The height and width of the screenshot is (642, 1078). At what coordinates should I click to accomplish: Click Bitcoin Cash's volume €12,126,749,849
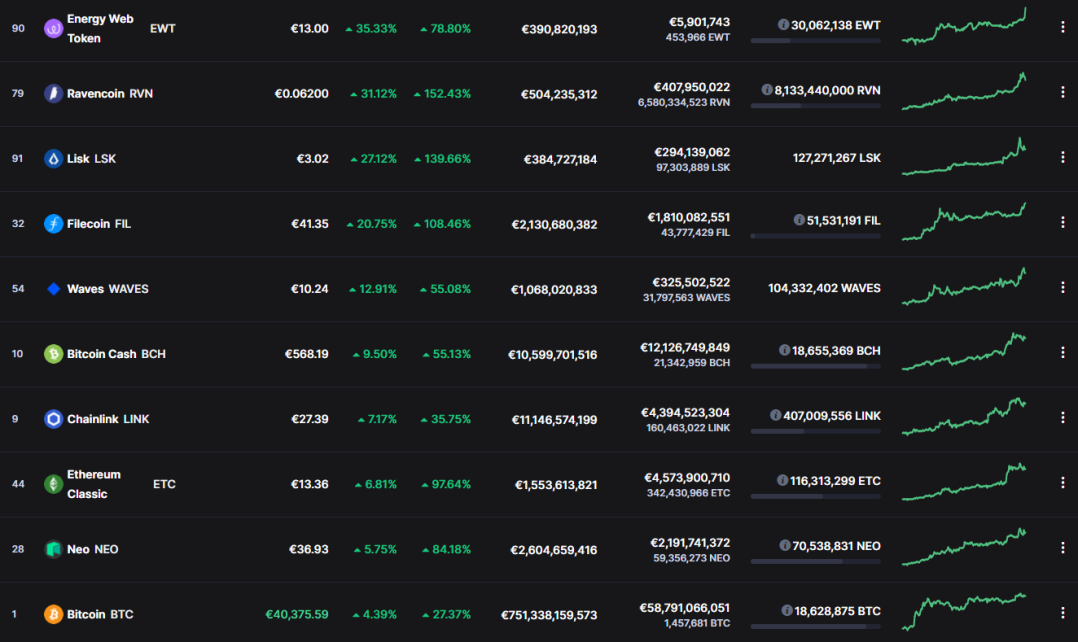(685, 348)
